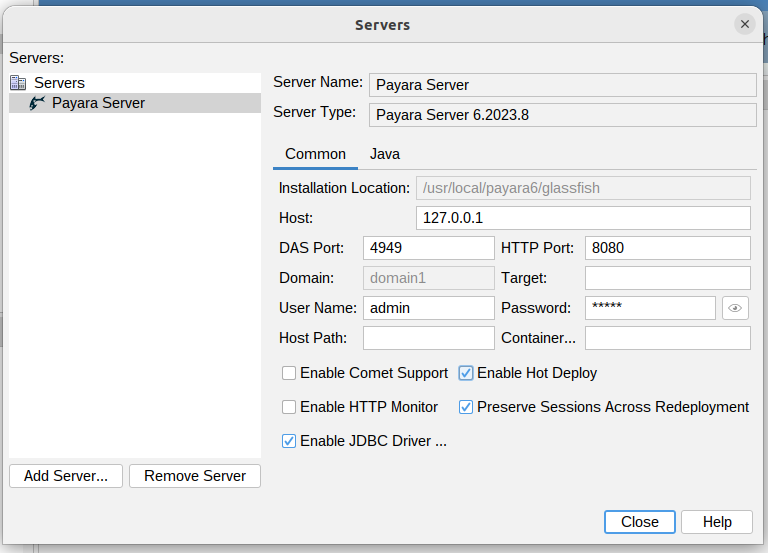The width and height of the screenshot is (768, 553).
Task: Click the Host input field
Action: [582, 218]
